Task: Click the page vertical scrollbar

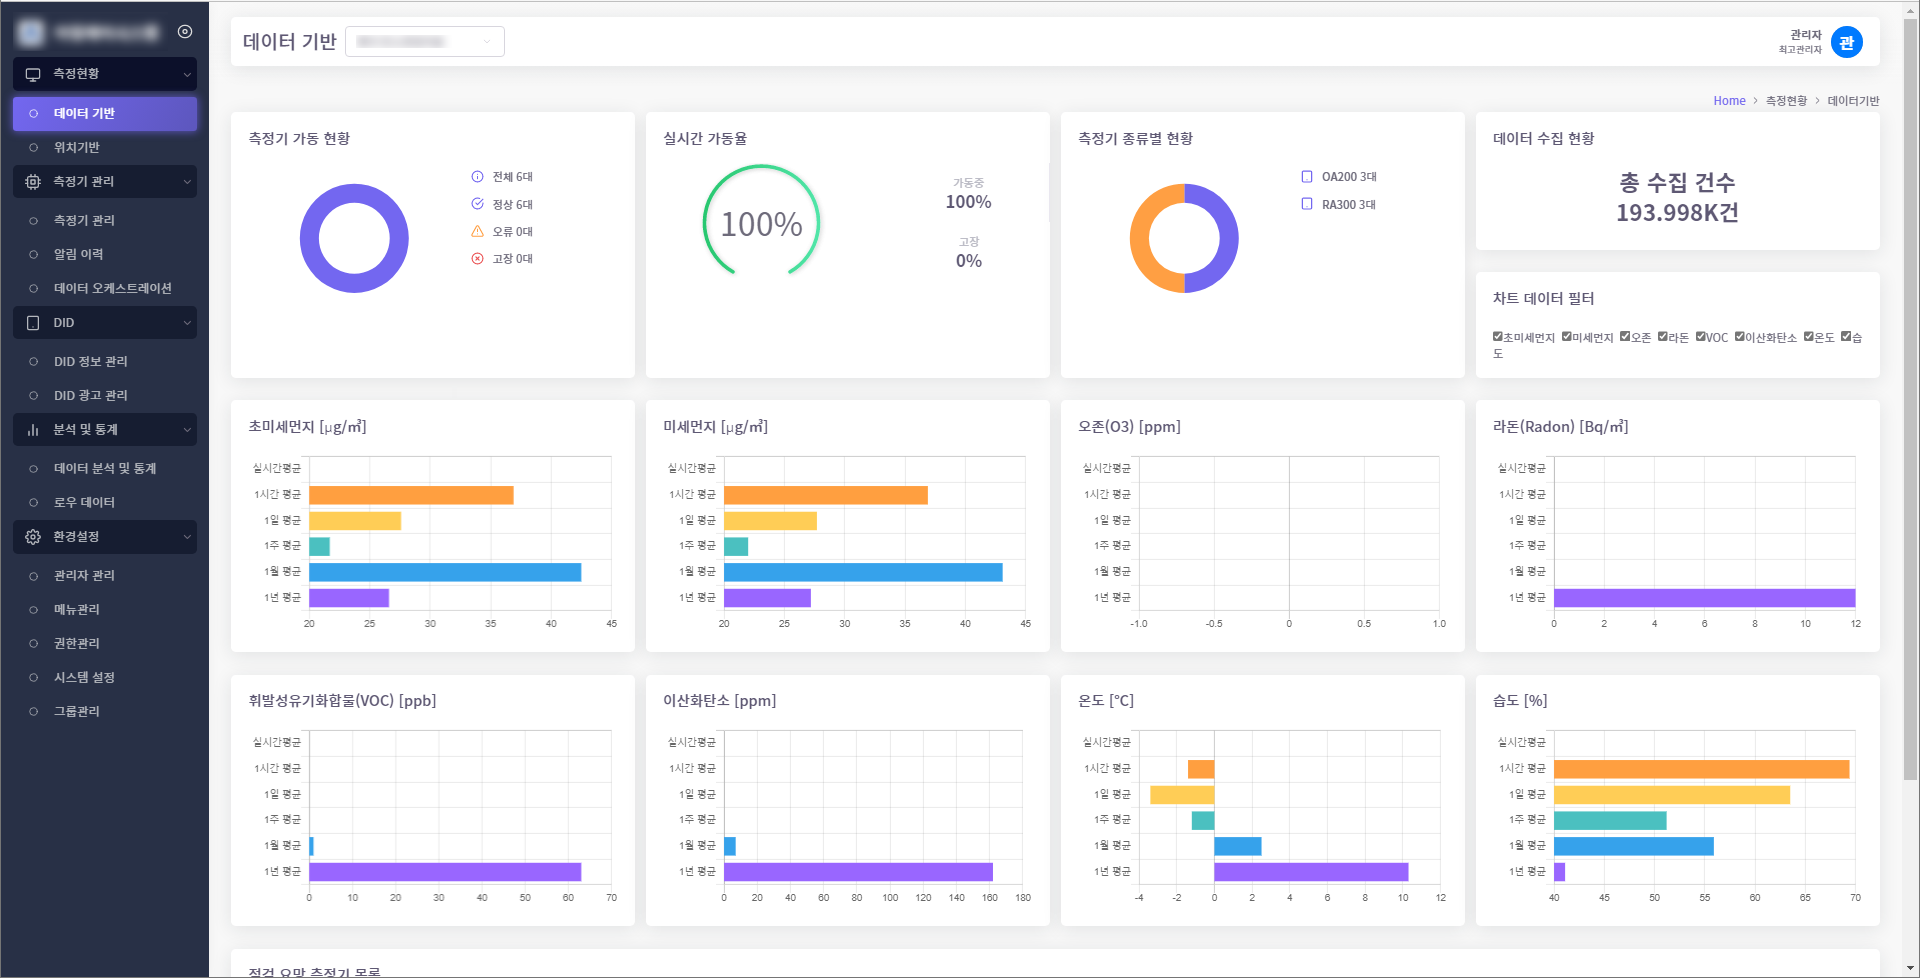Action: pos(1910,400)
